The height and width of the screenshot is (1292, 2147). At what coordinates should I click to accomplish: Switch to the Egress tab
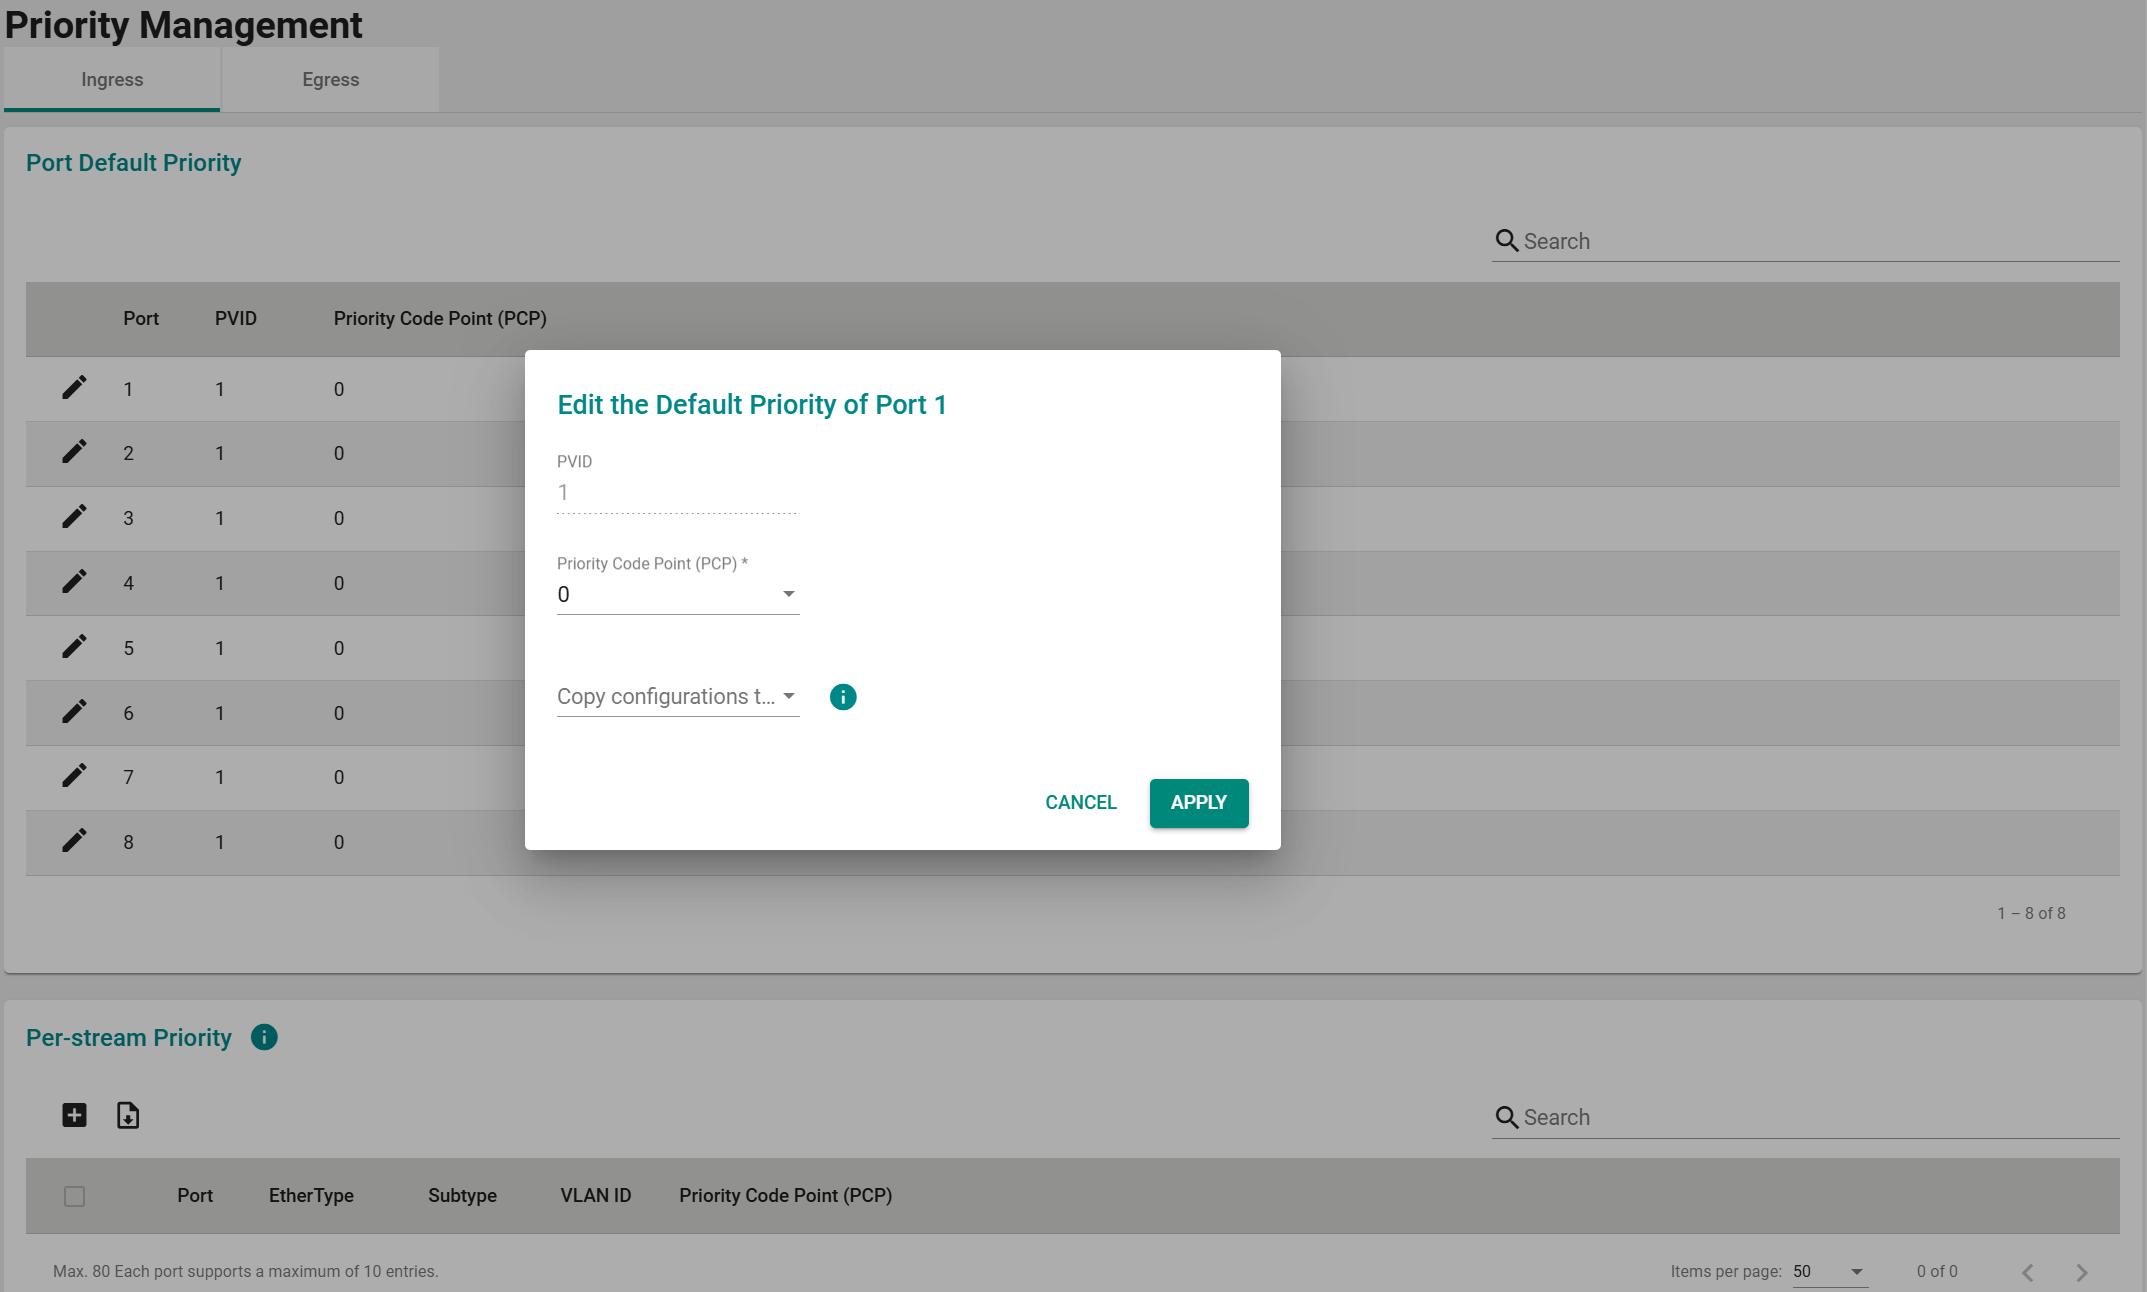[330, 80]
